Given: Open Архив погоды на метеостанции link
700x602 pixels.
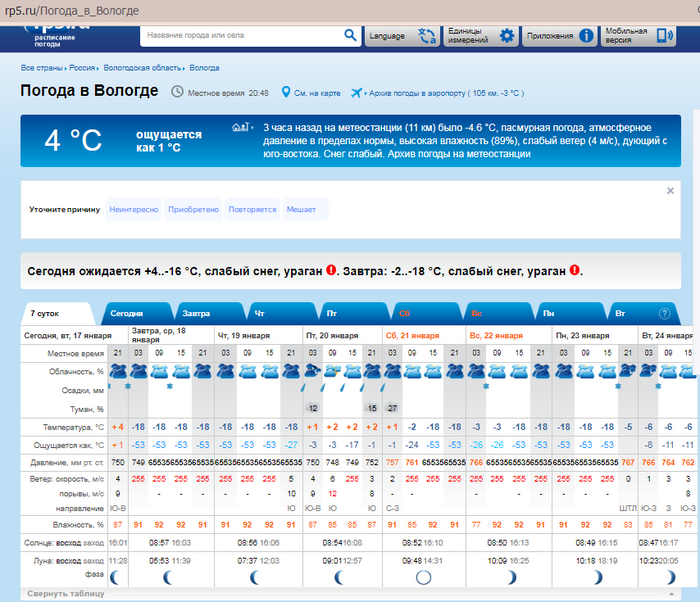Looking at the screenshot, I should (x=459, y=154).
